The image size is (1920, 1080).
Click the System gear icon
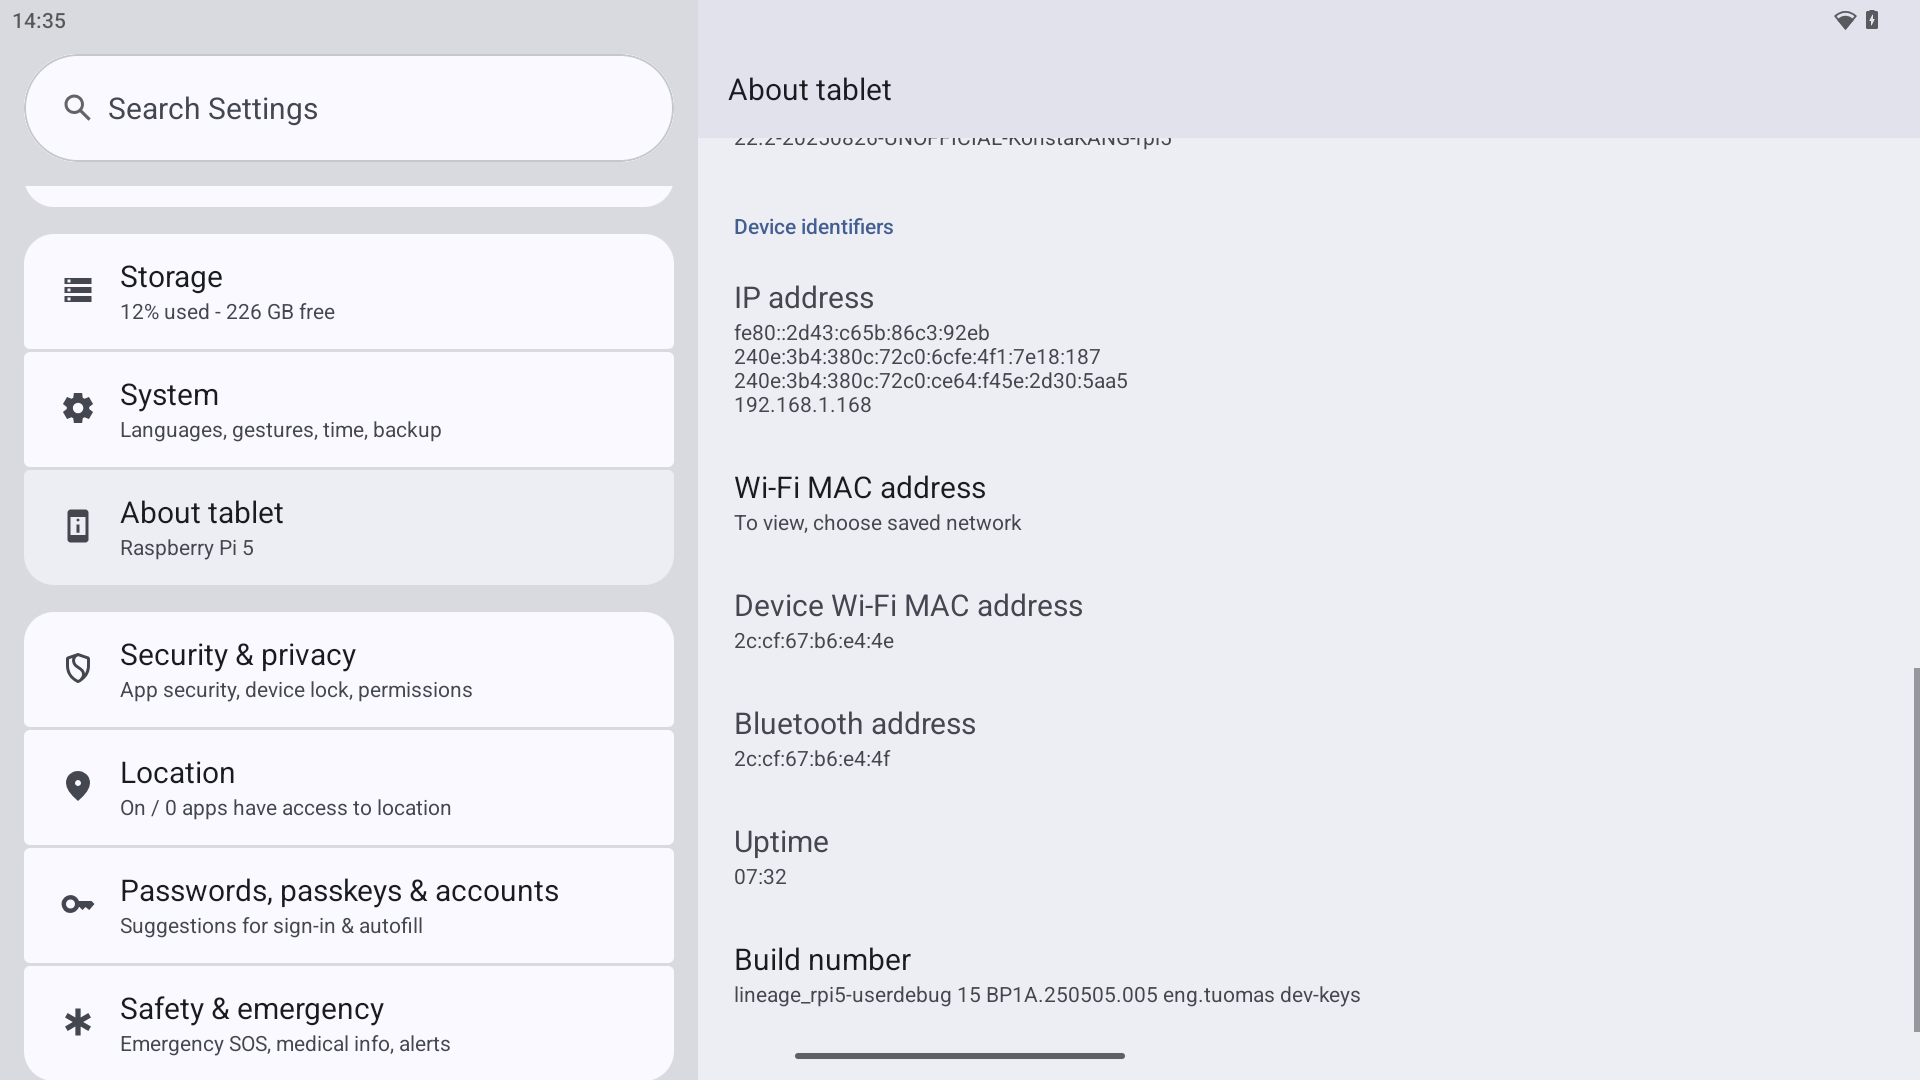tap(77, 408)
